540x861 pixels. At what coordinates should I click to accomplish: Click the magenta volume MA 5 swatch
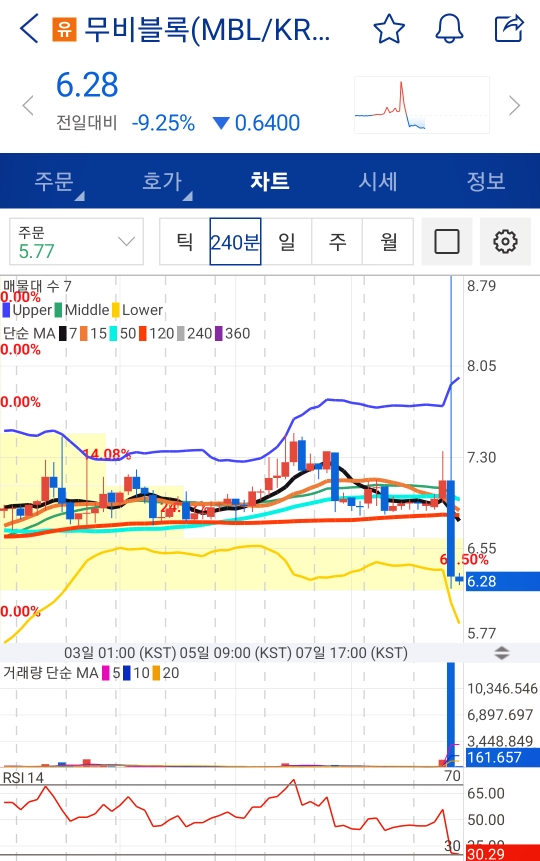click(x=106, y=673)
